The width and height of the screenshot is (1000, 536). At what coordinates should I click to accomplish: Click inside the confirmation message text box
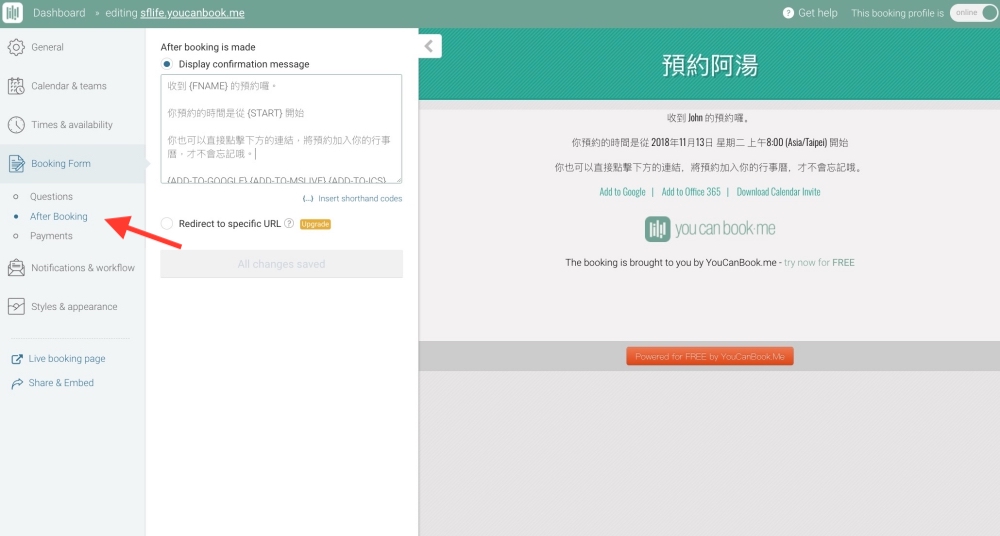click(281, 128)
